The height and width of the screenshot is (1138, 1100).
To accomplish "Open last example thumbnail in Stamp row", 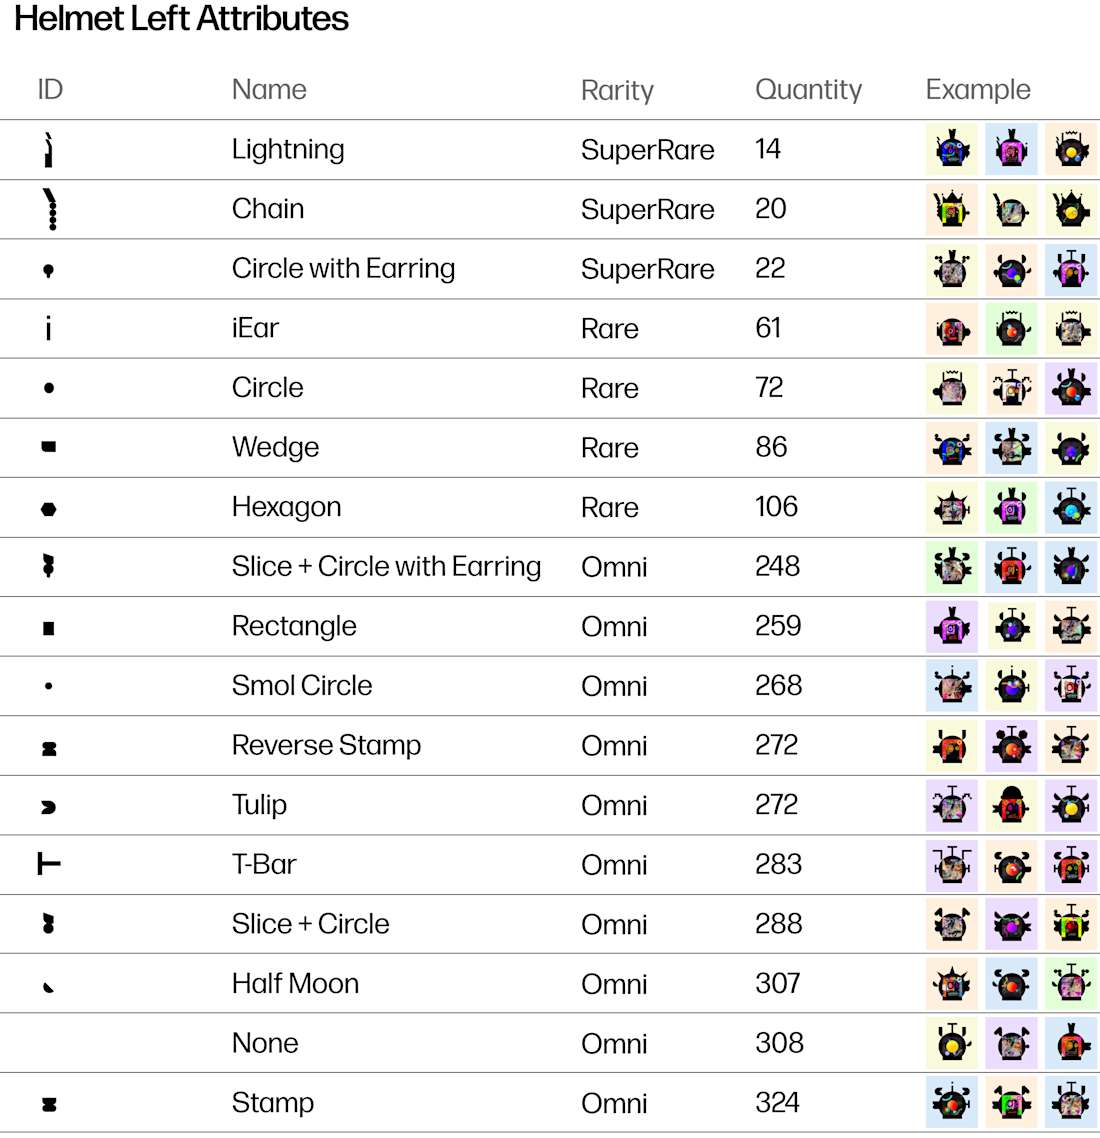I will 1071,1102.
